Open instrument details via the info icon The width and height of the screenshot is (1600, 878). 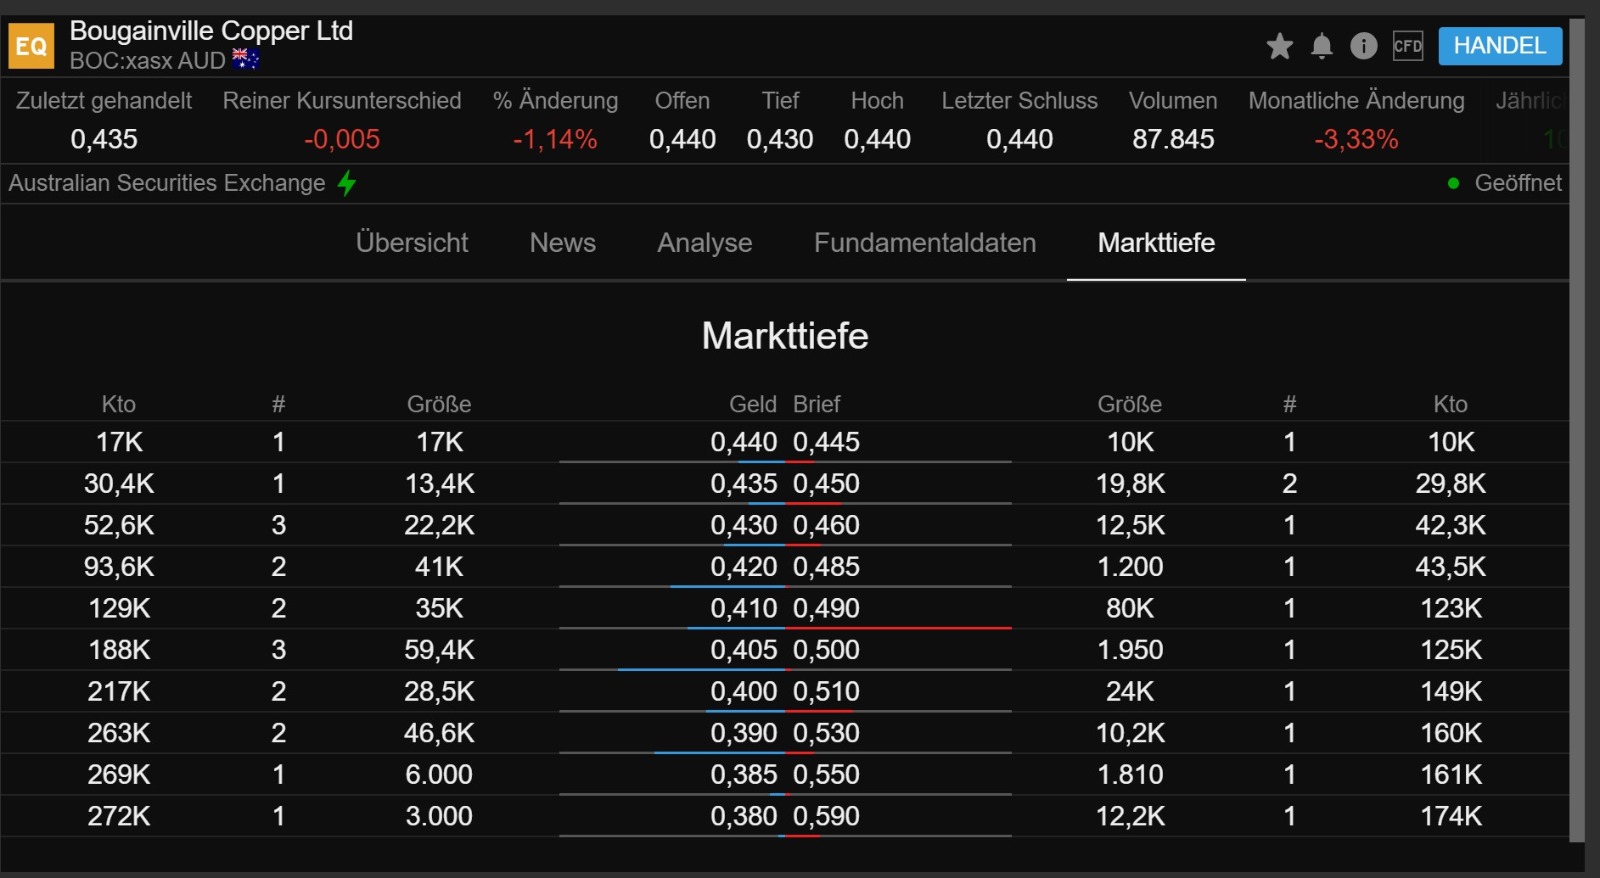(x=1364, y=46)
